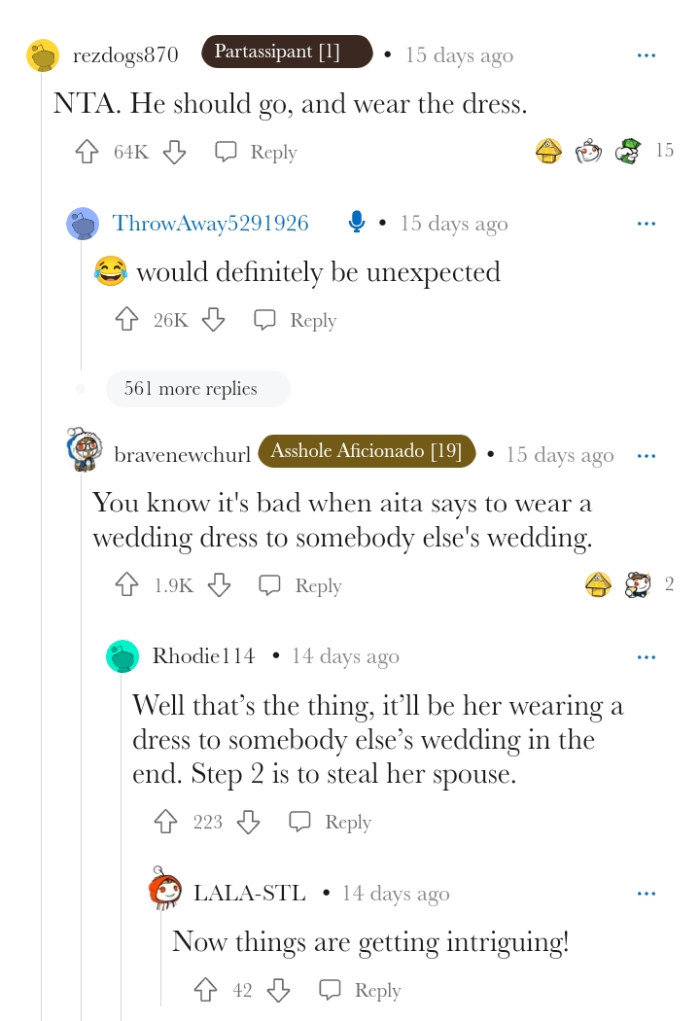Upvote bravenewchurl's wedding dress comment

click(x=127, y=586)
